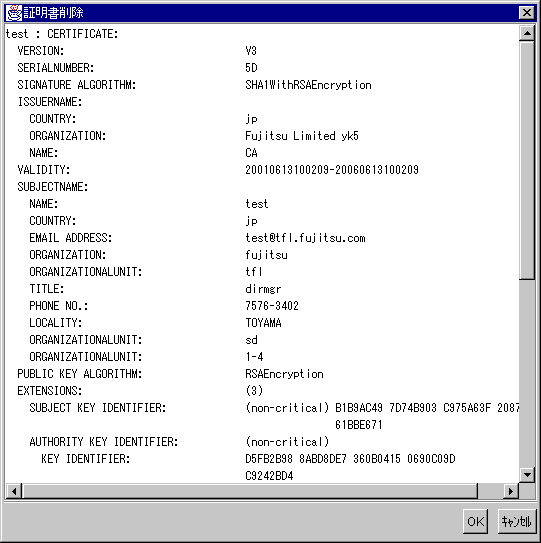Click the horizontal scrollbar right arrow
Viewport: 541px width, 543px height.
pyautogui.click(x=511, y=491)
